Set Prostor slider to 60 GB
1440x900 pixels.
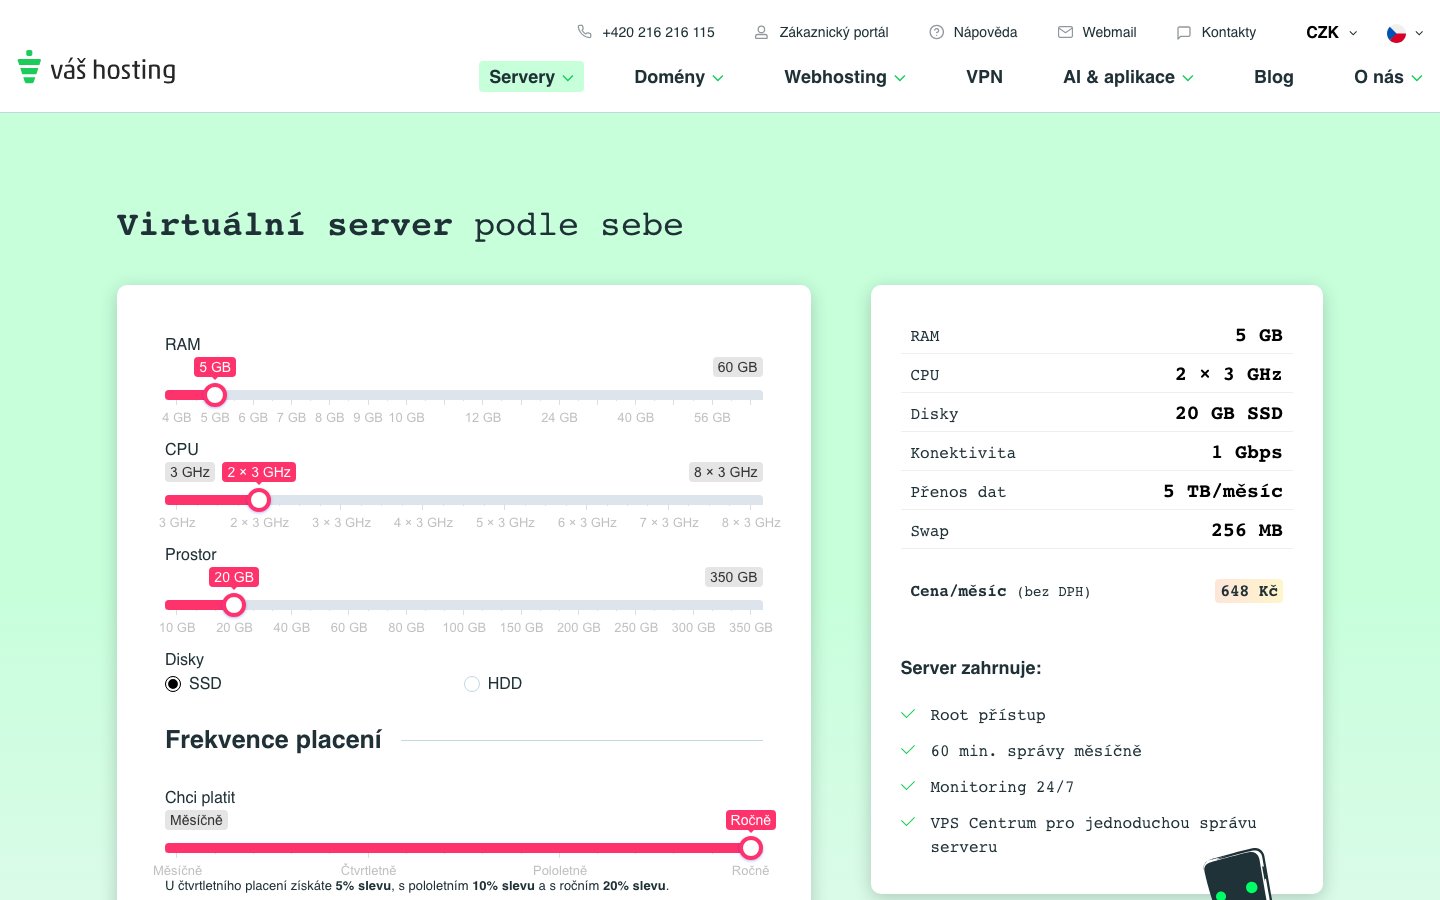tap(349, 627)
